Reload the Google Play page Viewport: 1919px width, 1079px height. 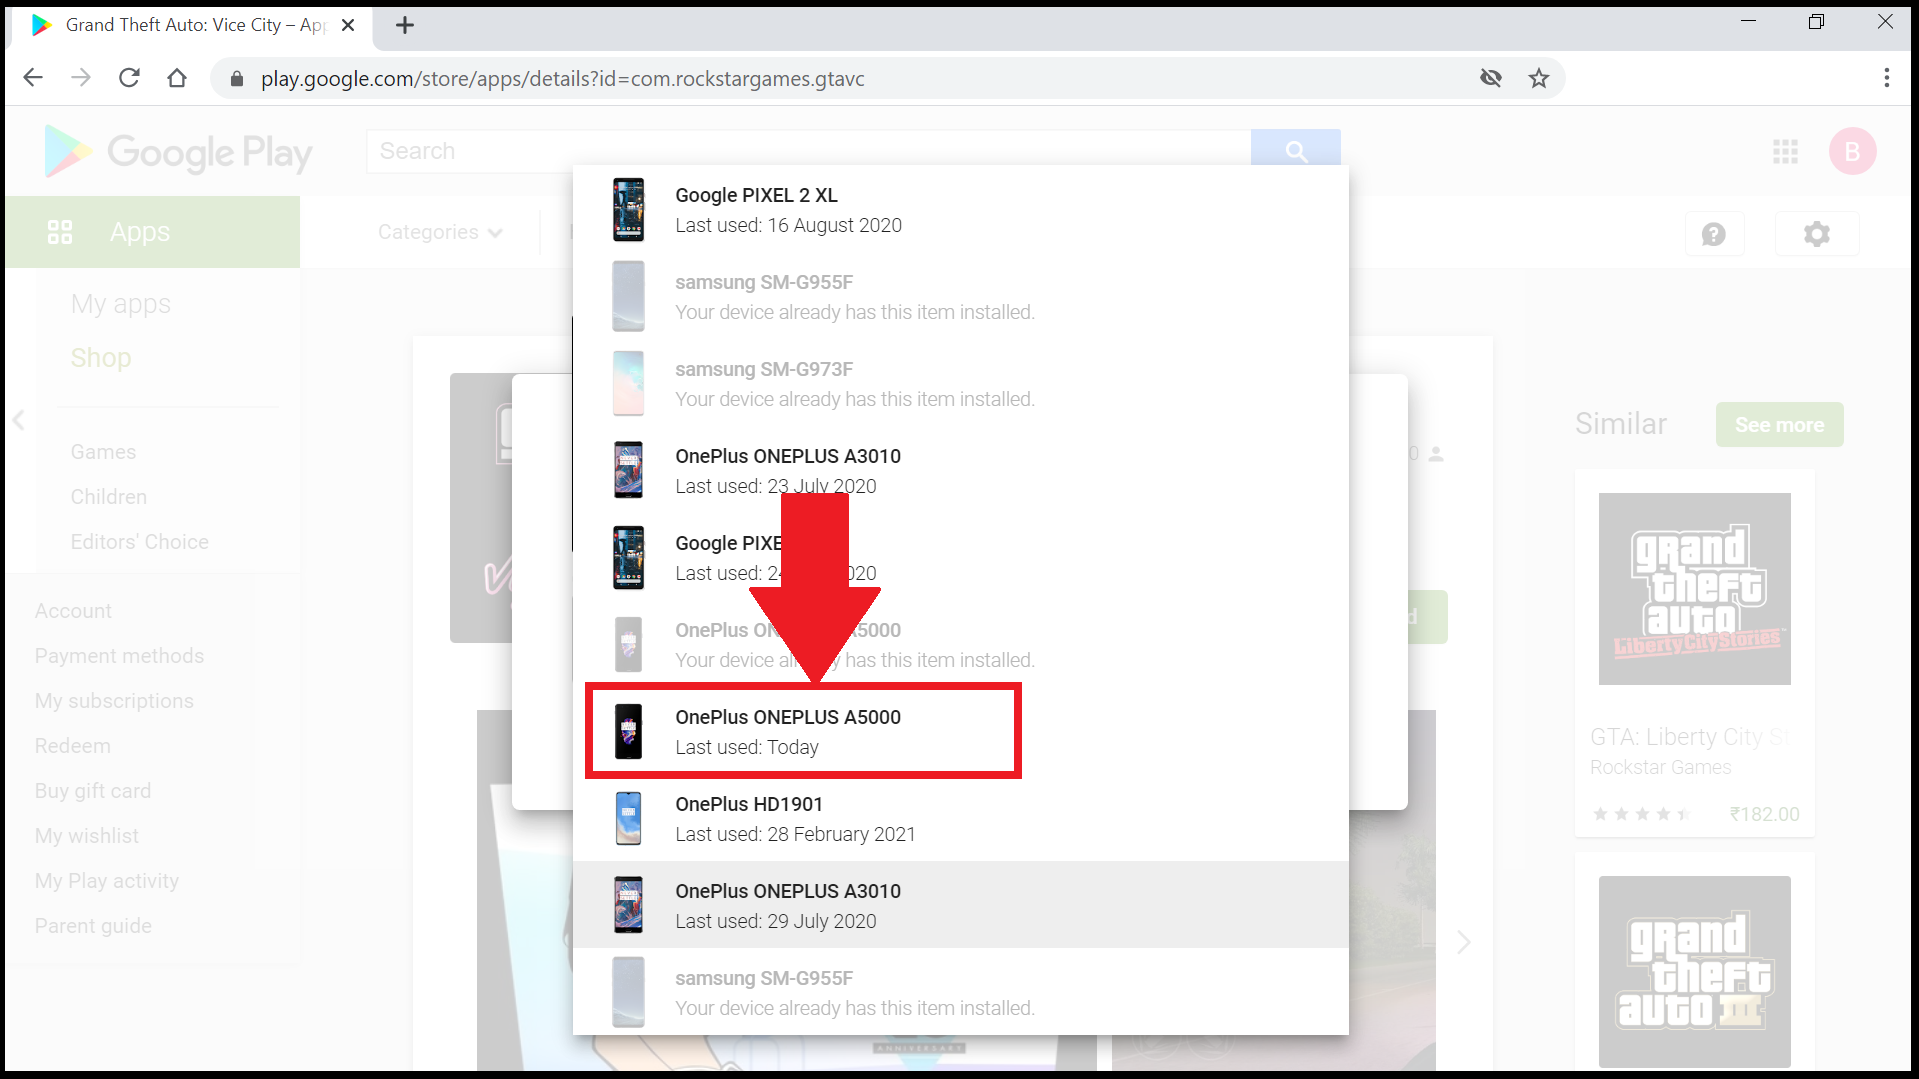(x=129, y=78)
